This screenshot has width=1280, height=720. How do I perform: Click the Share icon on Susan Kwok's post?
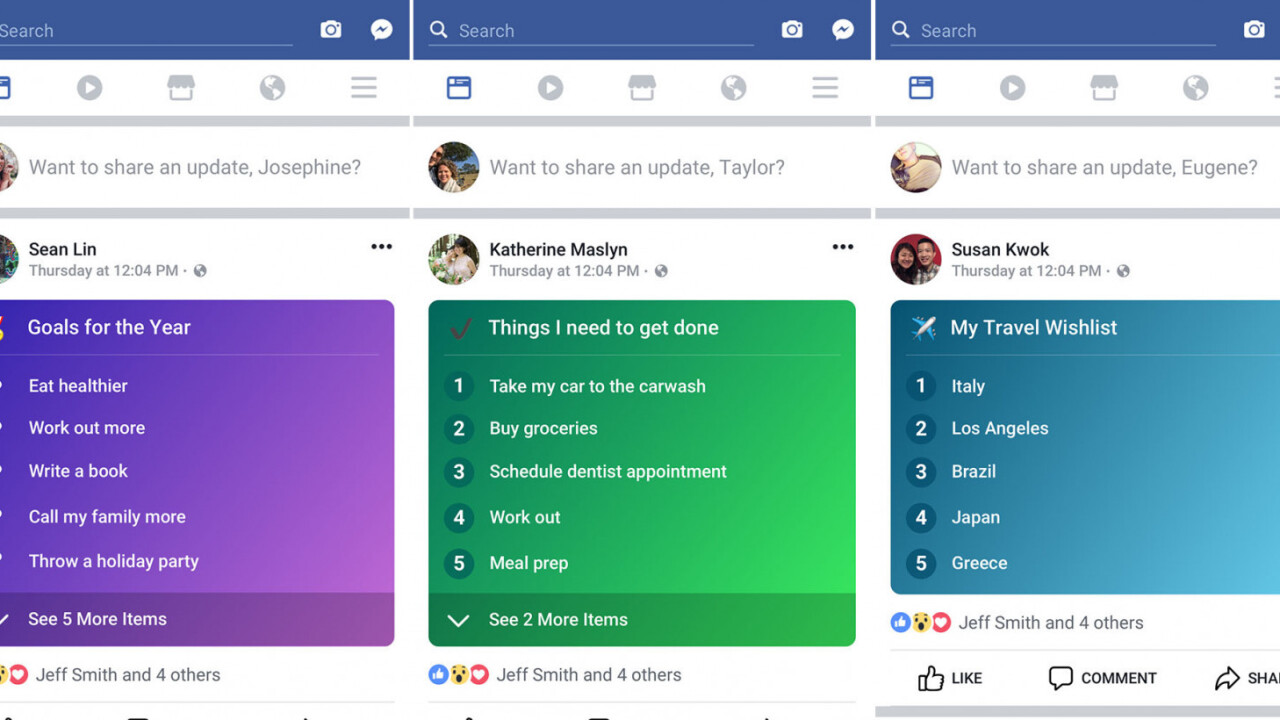click(x=1226, y=678)
